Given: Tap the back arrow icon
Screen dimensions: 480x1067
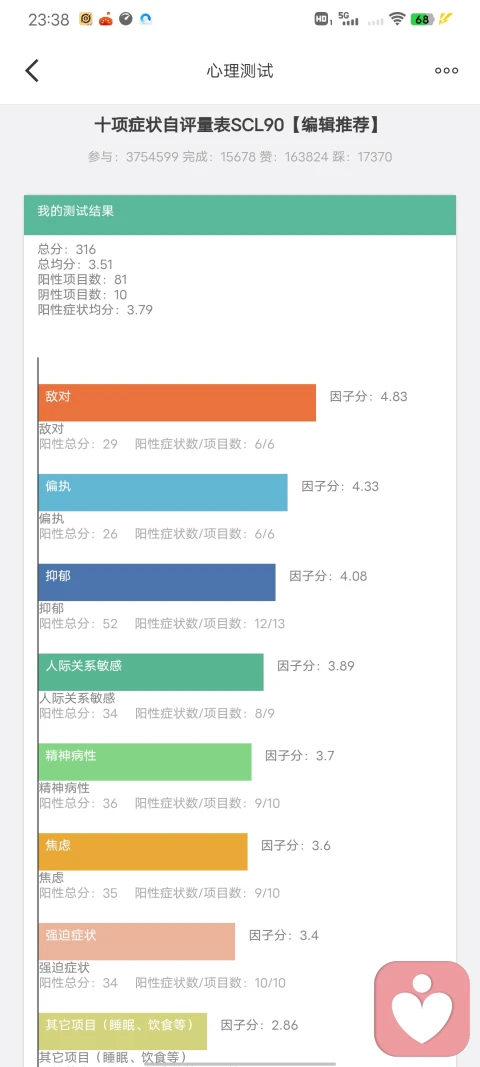Looking at the screenshot, I should pos(32,70).
